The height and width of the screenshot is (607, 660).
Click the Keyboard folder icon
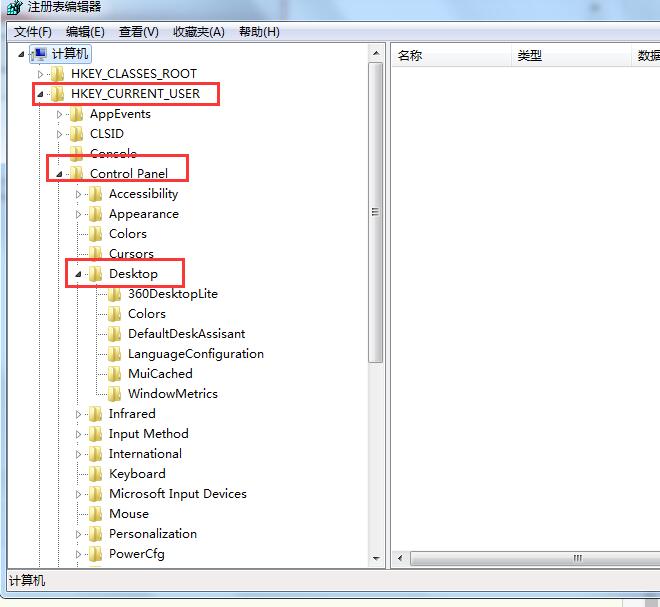pyautogui.click(x=96, y=474)
